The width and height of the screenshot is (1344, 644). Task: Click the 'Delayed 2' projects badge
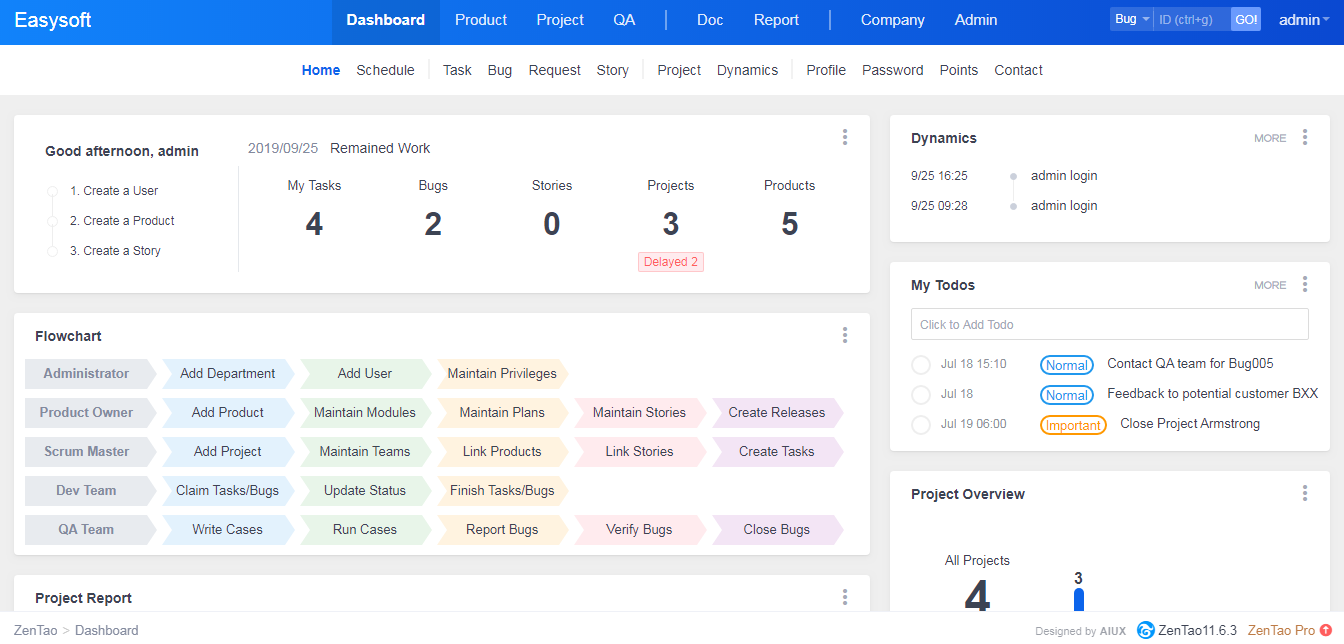[x=671, y=262]
